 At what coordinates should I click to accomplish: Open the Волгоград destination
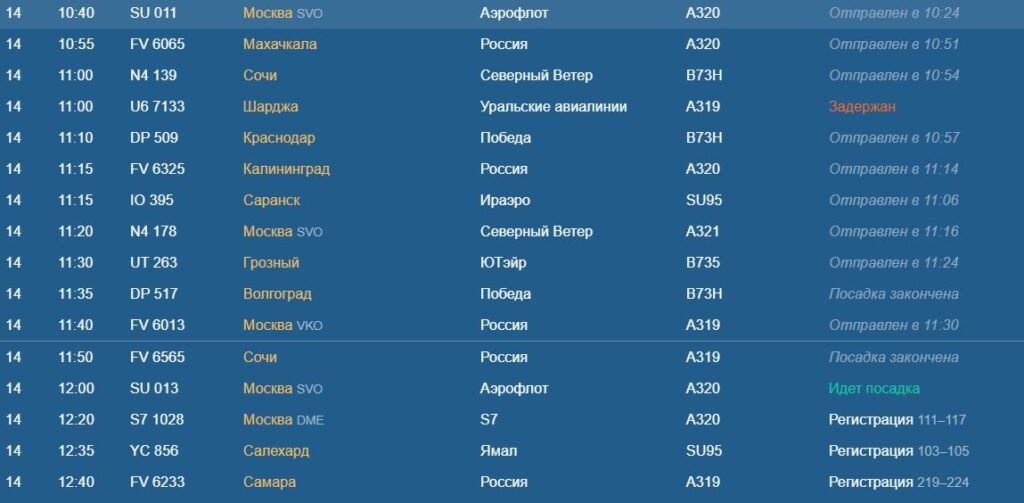pyautogui.click(x=277, y=294)
